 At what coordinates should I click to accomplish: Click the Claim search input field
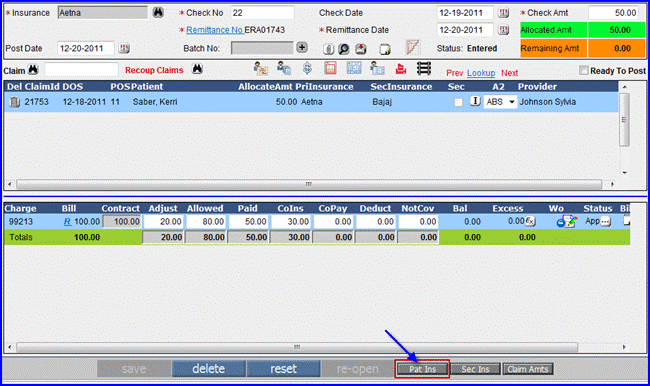(x=81, y=70)
